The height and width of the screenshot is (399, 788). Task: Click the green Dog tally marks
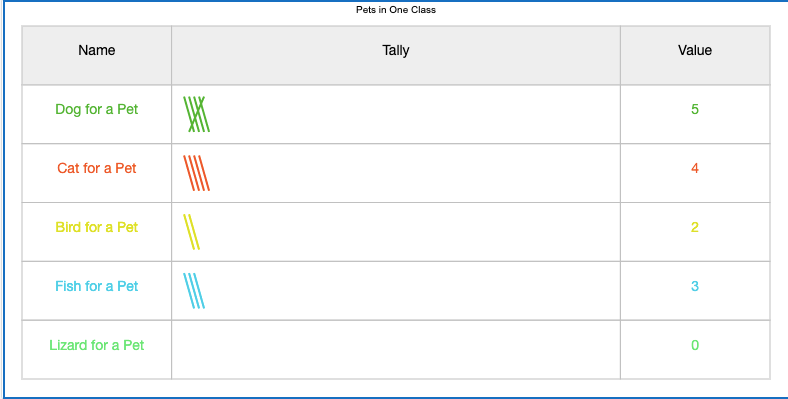[196, 114]
